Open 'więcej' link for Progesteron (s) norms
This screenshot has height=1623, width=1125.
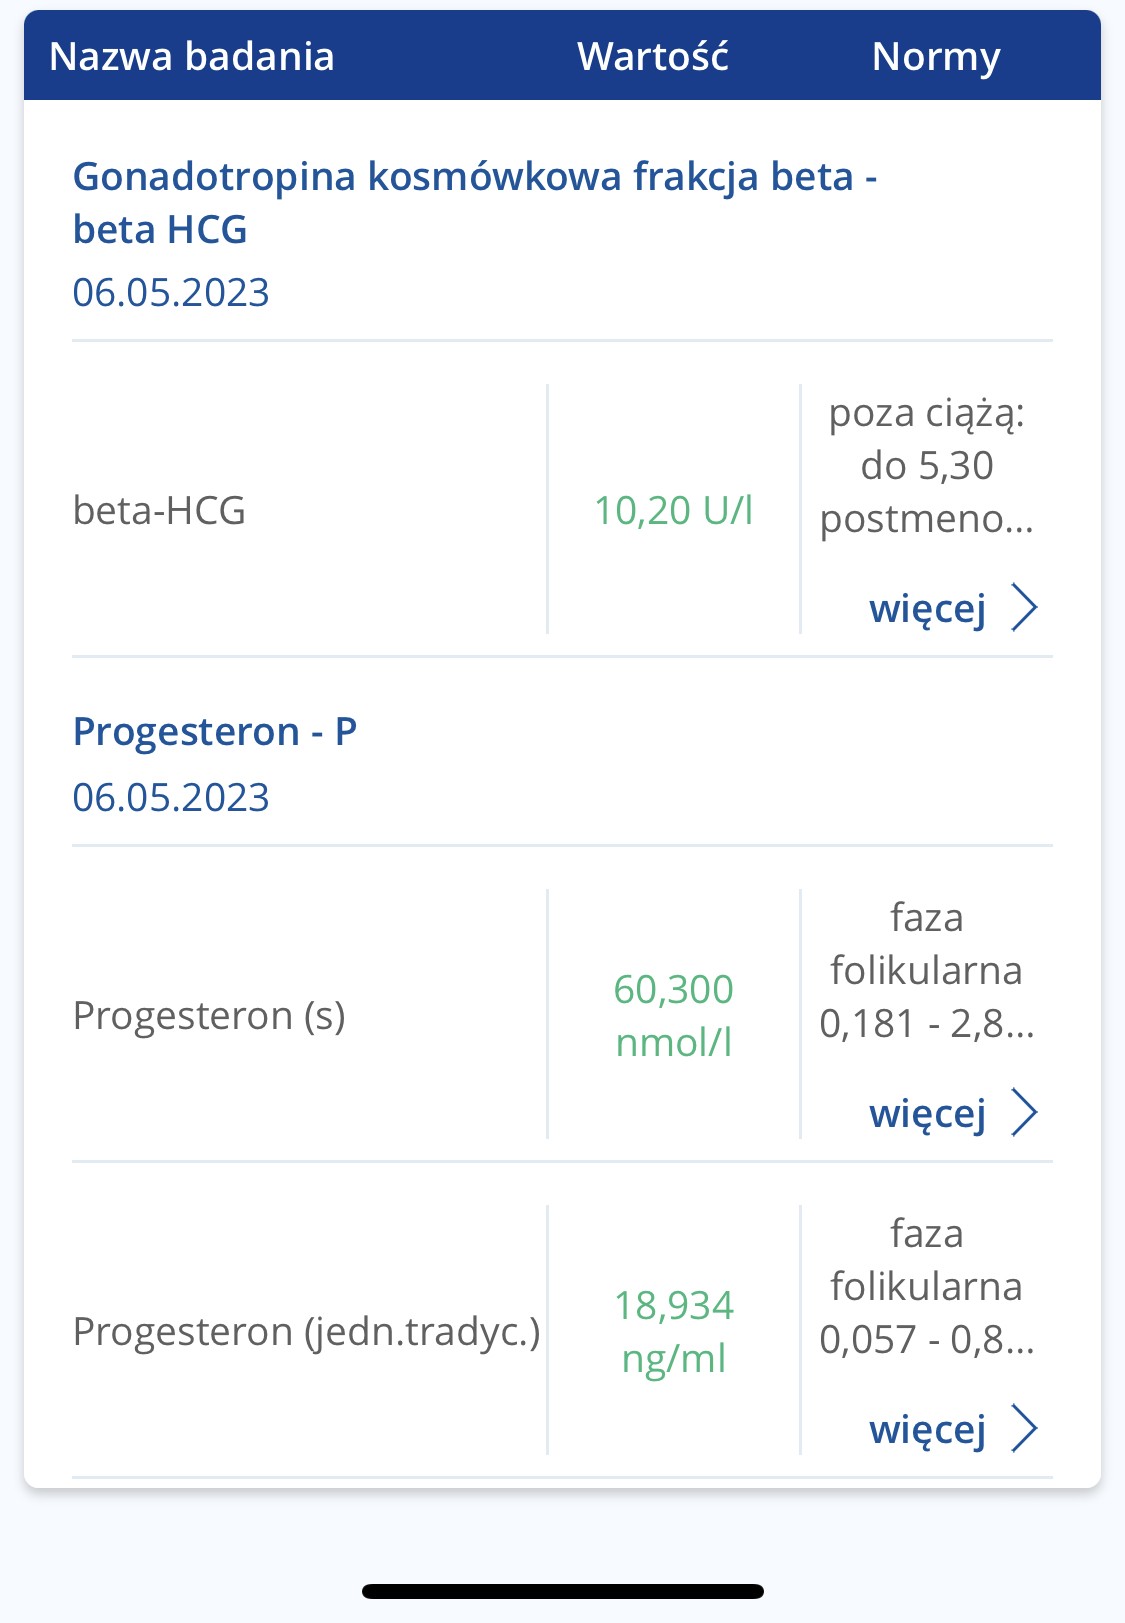click(x=928, y=1113)
